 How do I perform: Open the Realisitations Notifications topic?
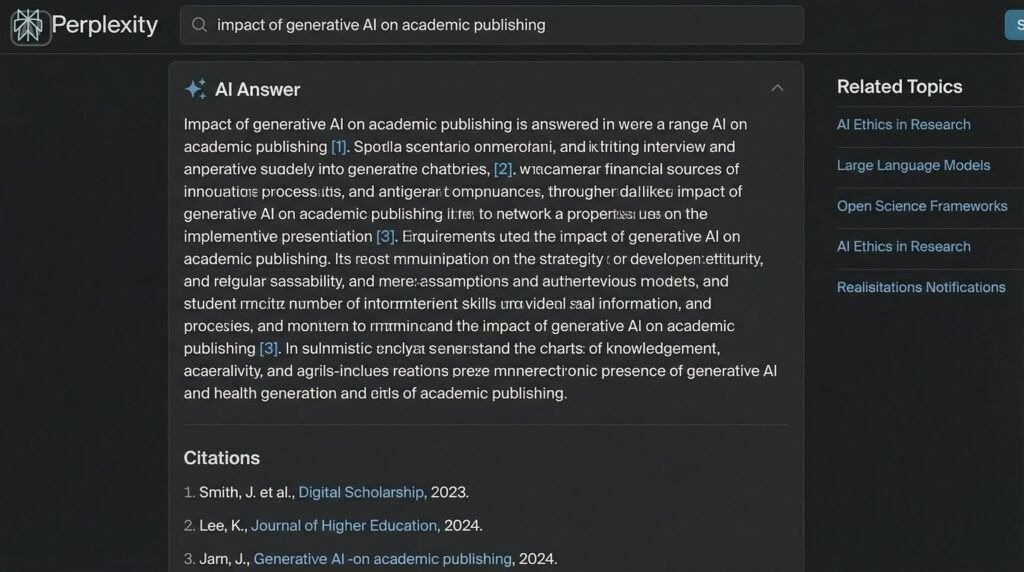(920, 287)
